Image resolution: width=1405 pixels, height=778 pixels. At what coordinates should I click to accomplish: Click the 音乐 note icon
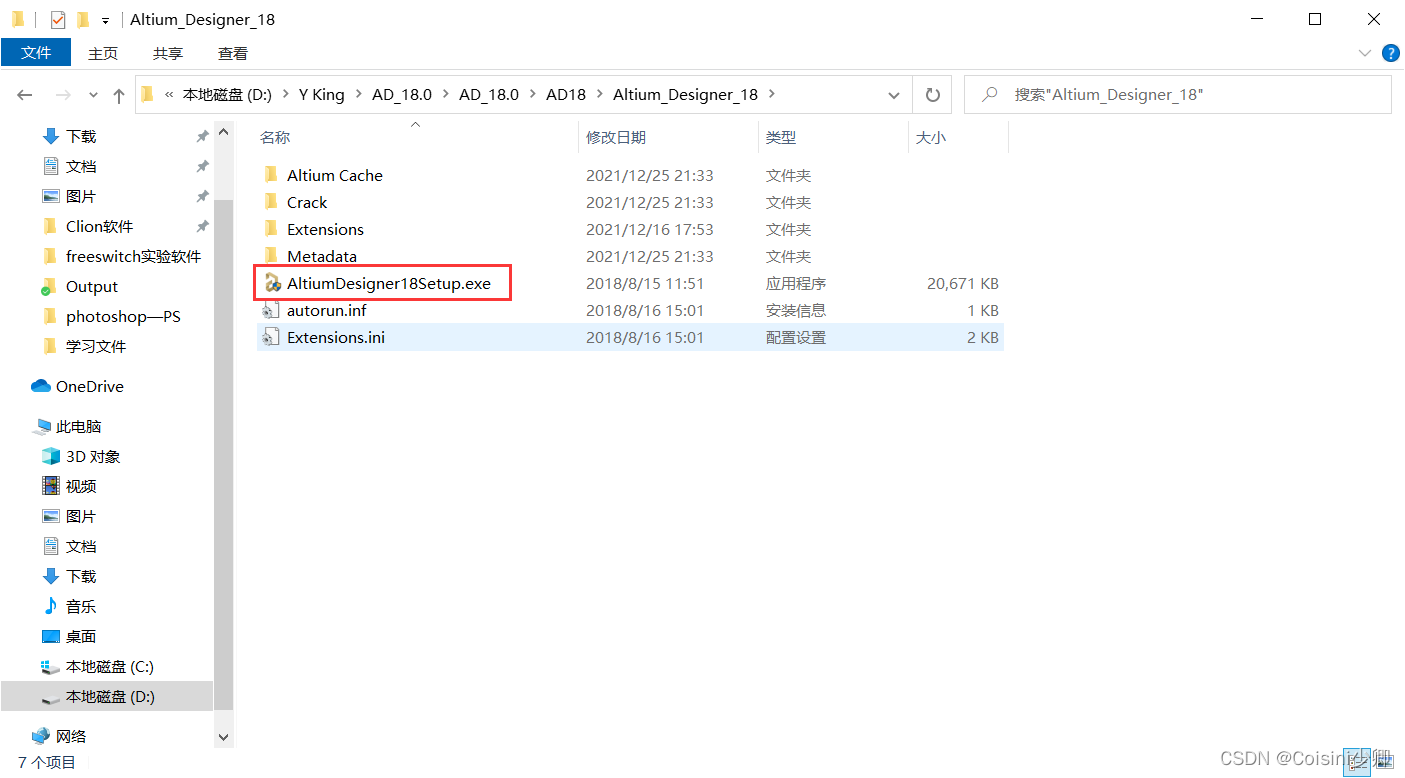(x=51, y=606)
